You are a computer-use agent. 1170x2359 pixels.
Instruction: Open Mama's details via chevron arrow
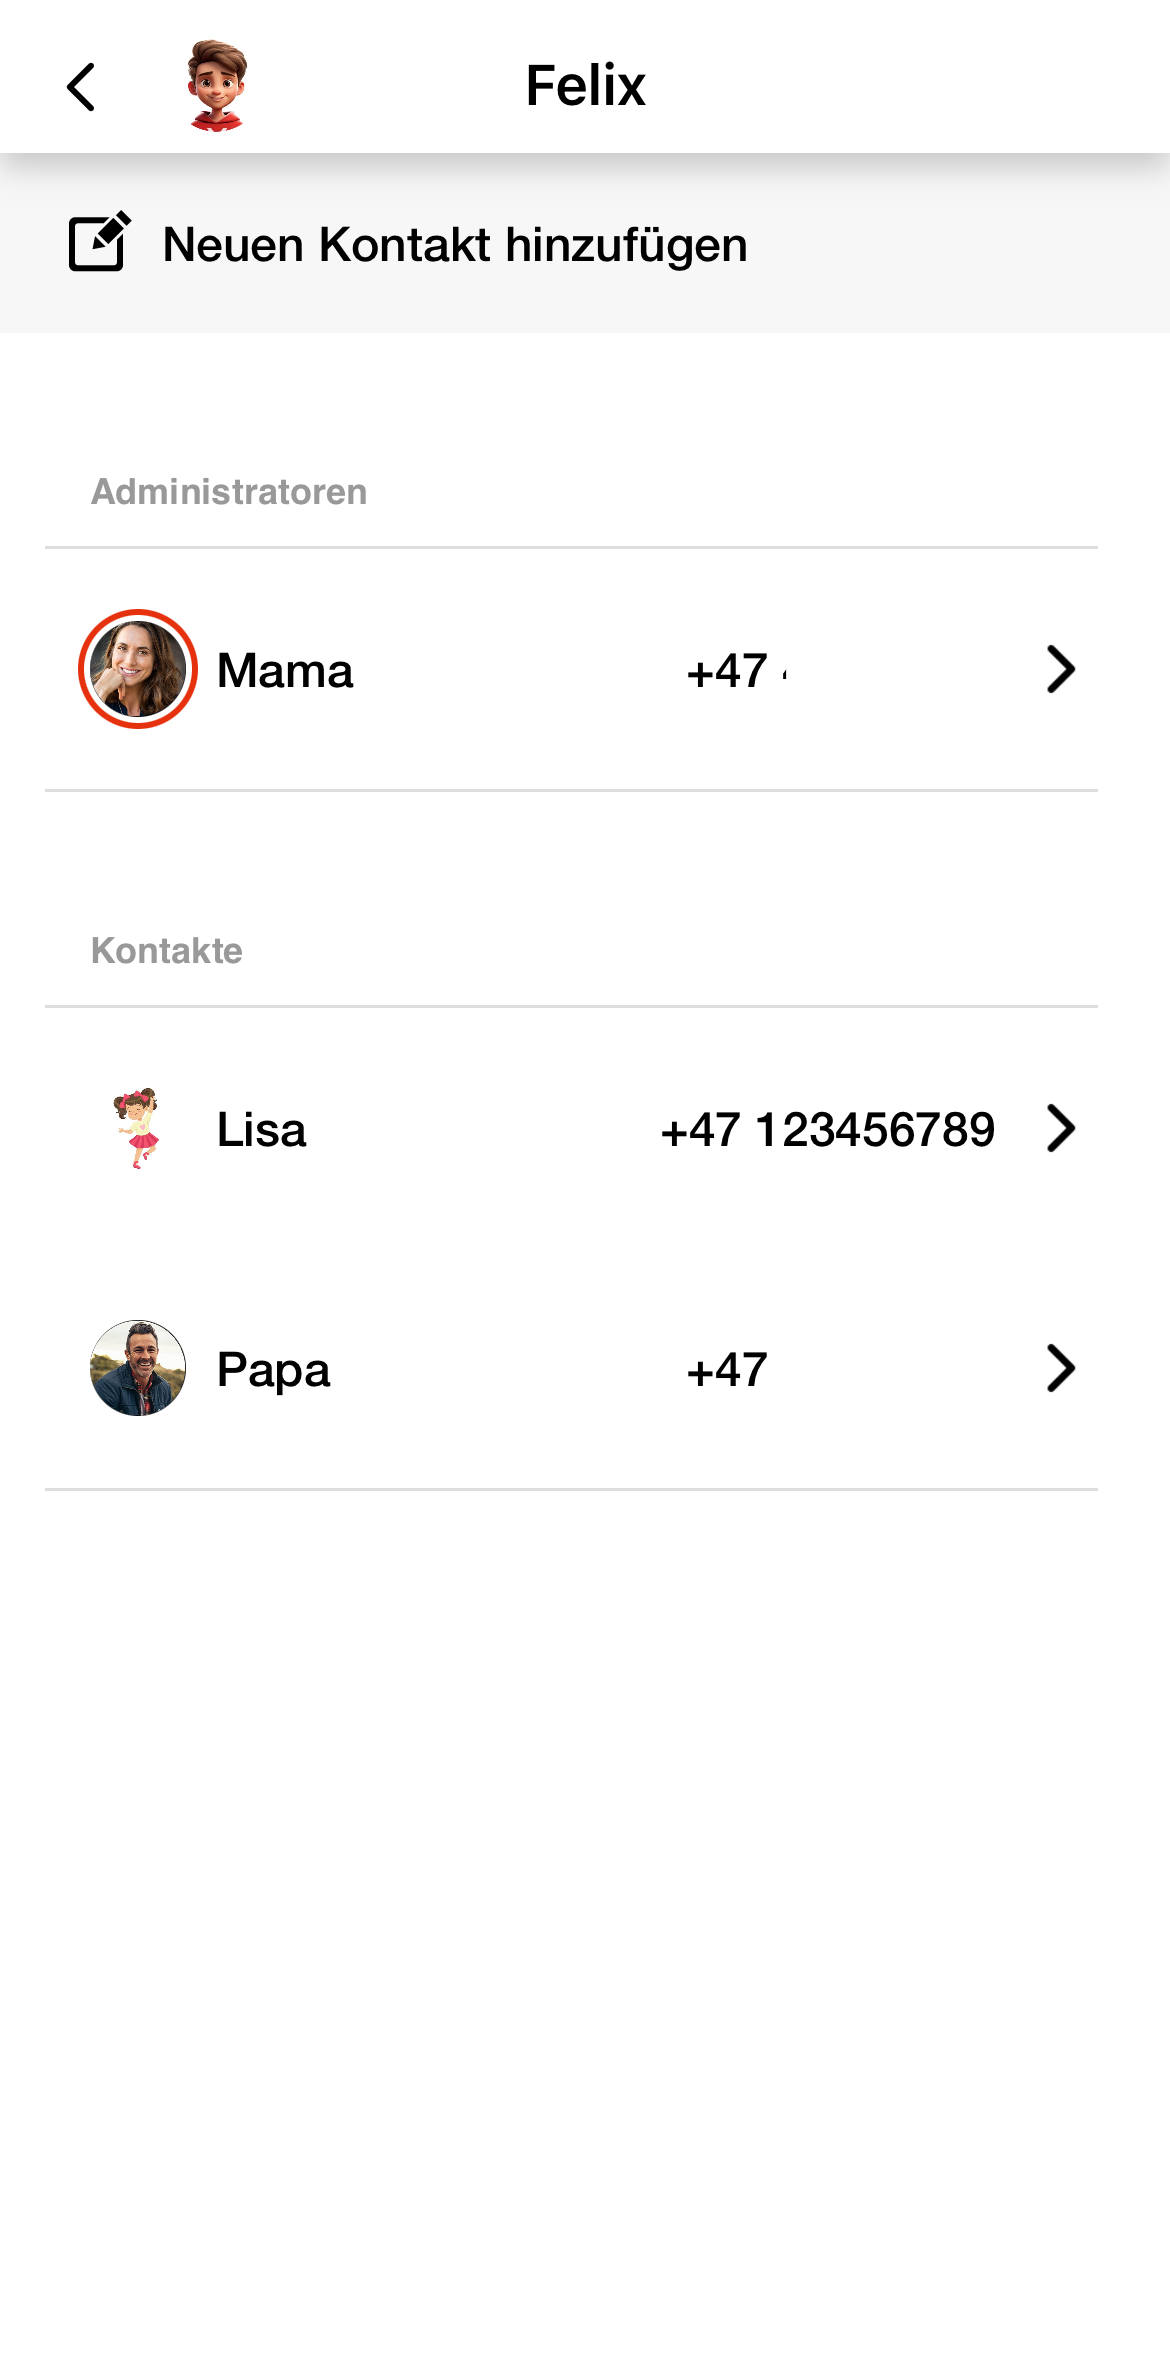coord(1060,669)
